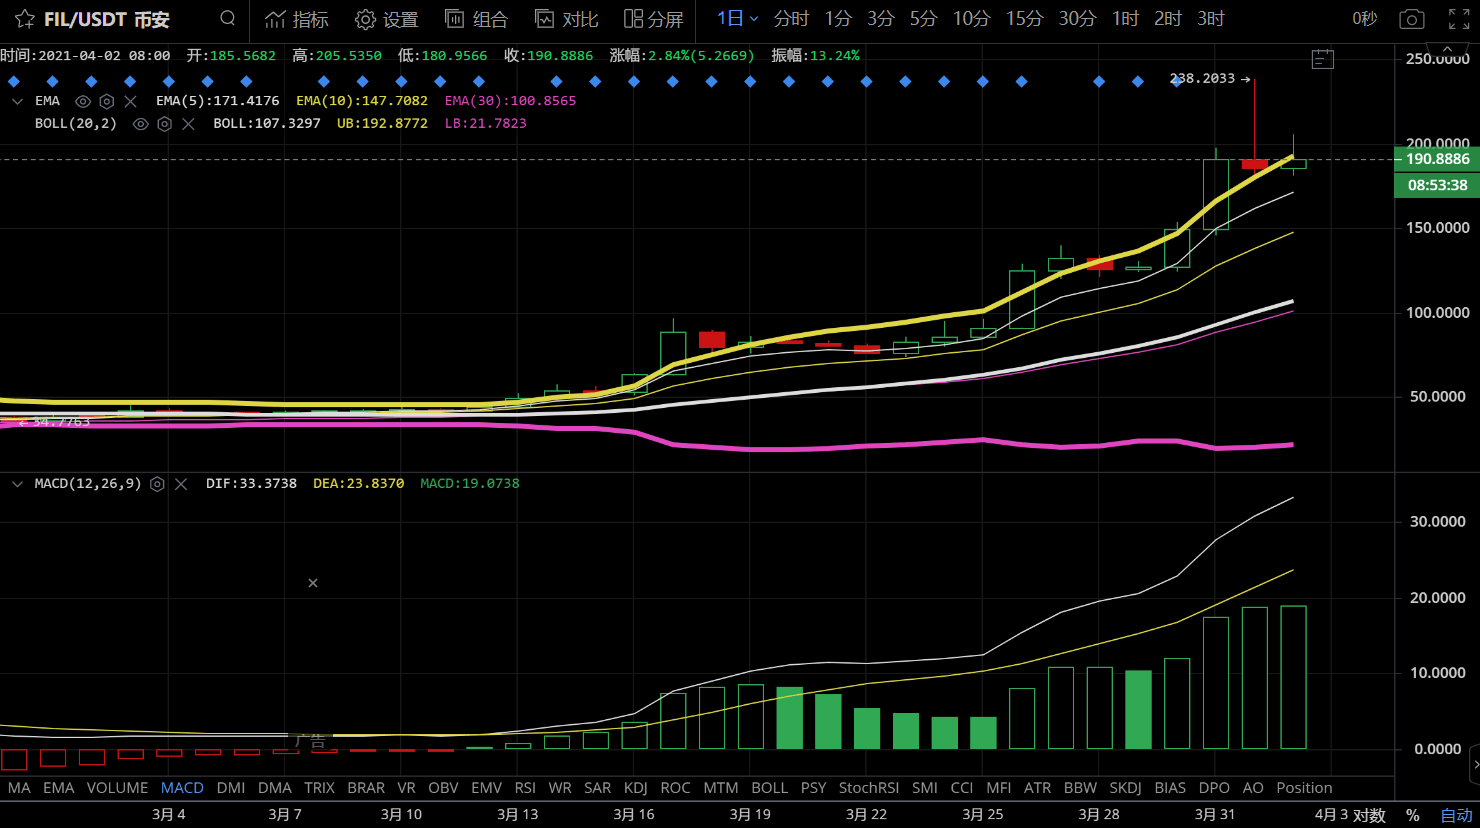Screen dimensions: 1480x828
Task: Toggle 自动 auto scale
Action: [x=1456, y=815]
